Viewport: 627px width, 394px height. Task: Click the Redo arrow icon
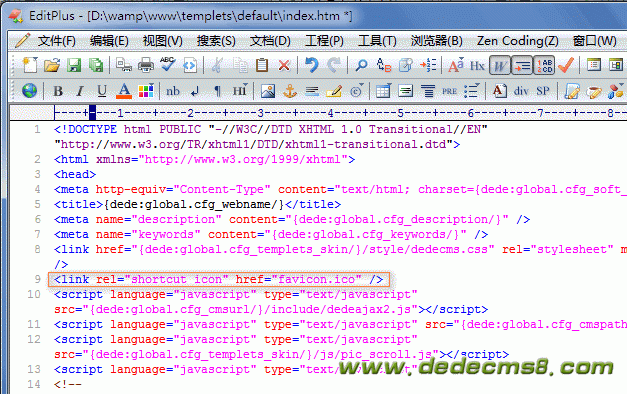(333, 65)
